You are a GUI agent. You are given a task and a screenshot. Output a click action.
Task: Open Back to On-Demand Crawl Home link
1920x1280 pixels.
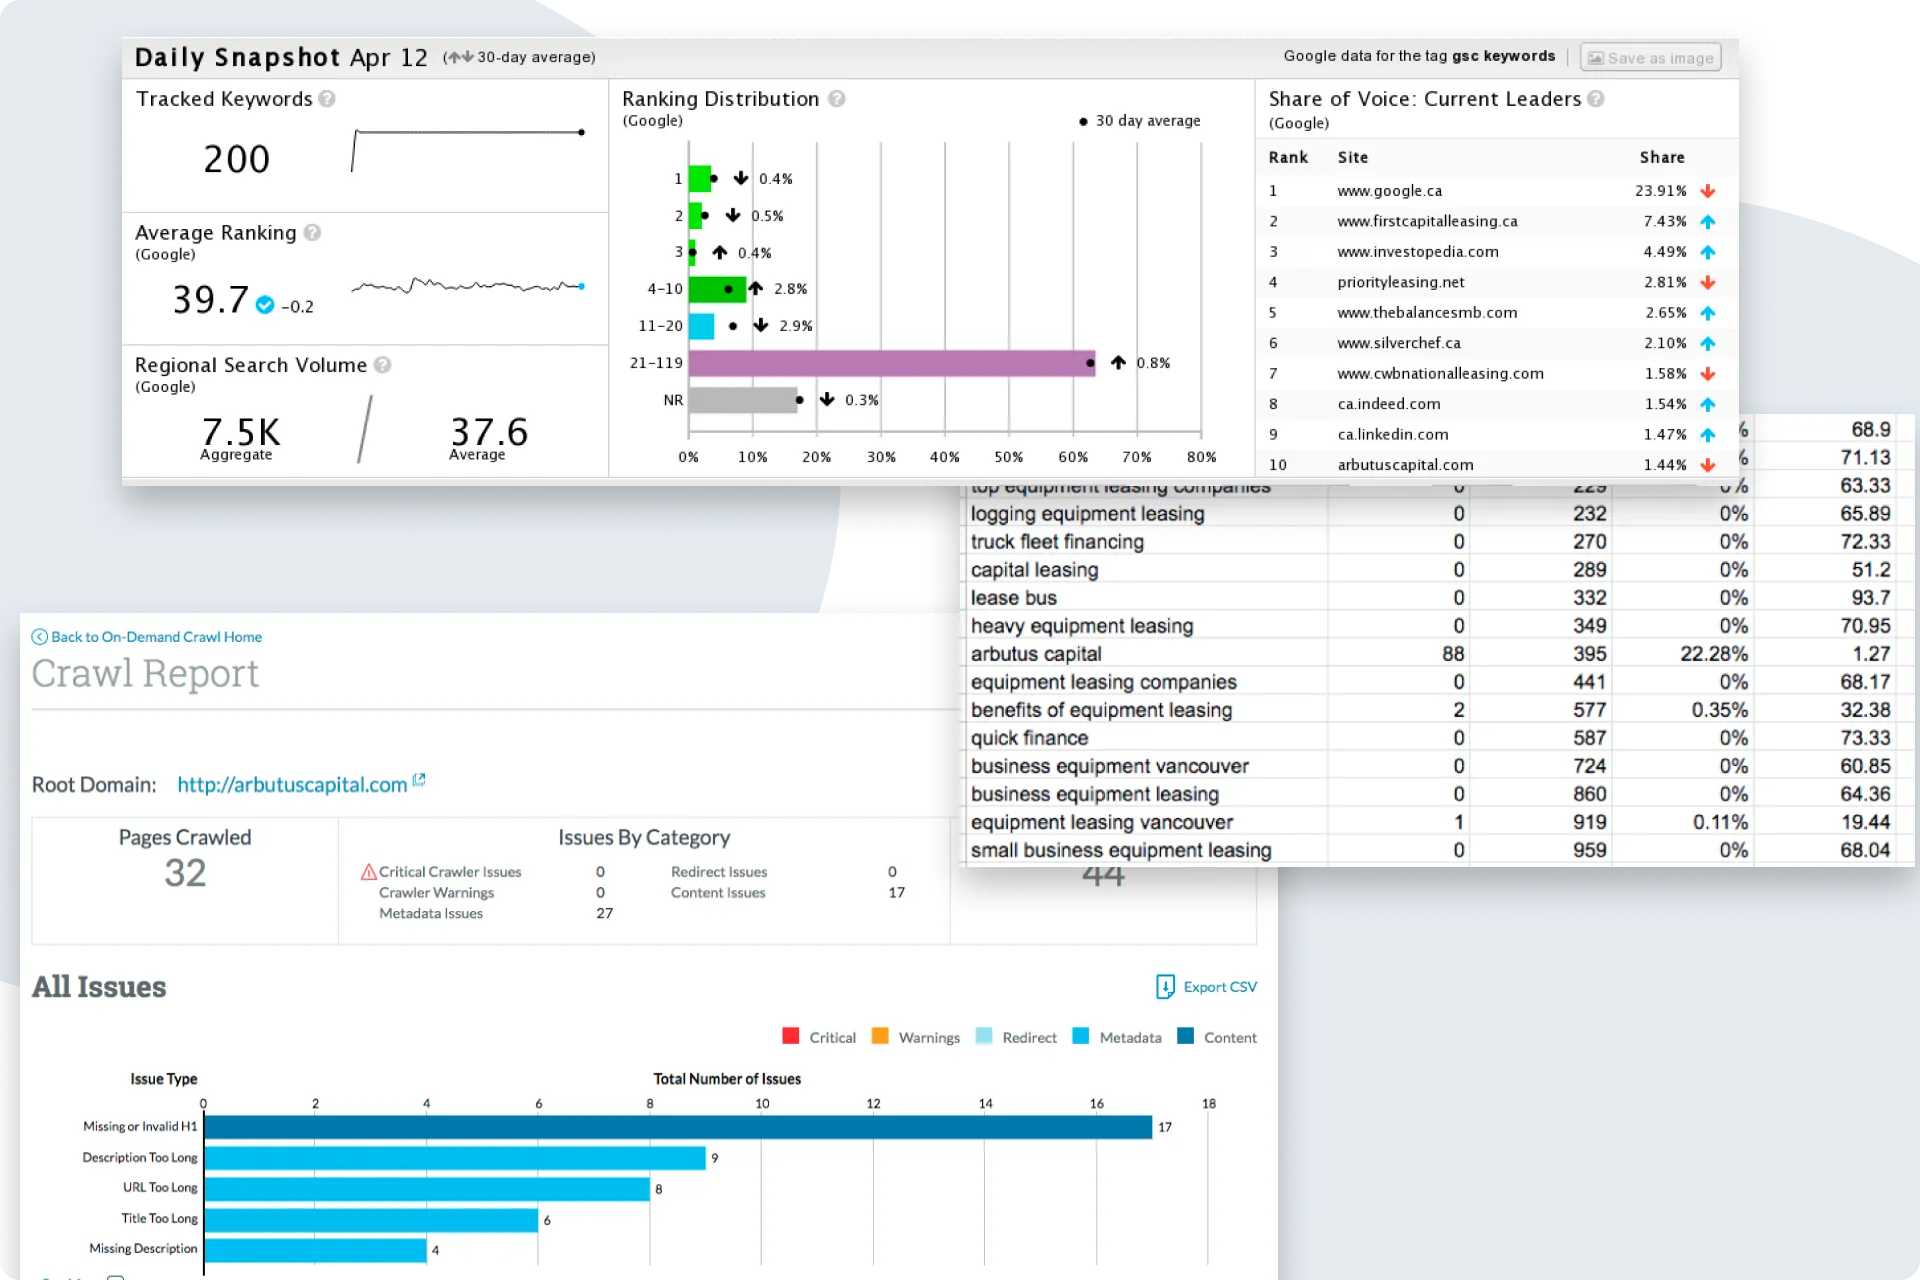tap(157, 637)
